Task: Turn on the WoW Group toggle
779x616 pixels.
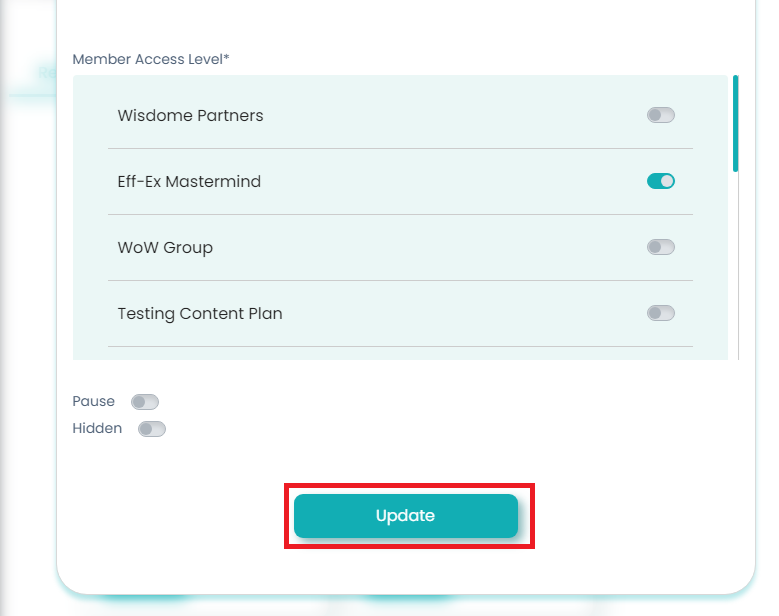Action: click(x=660, y=247)
